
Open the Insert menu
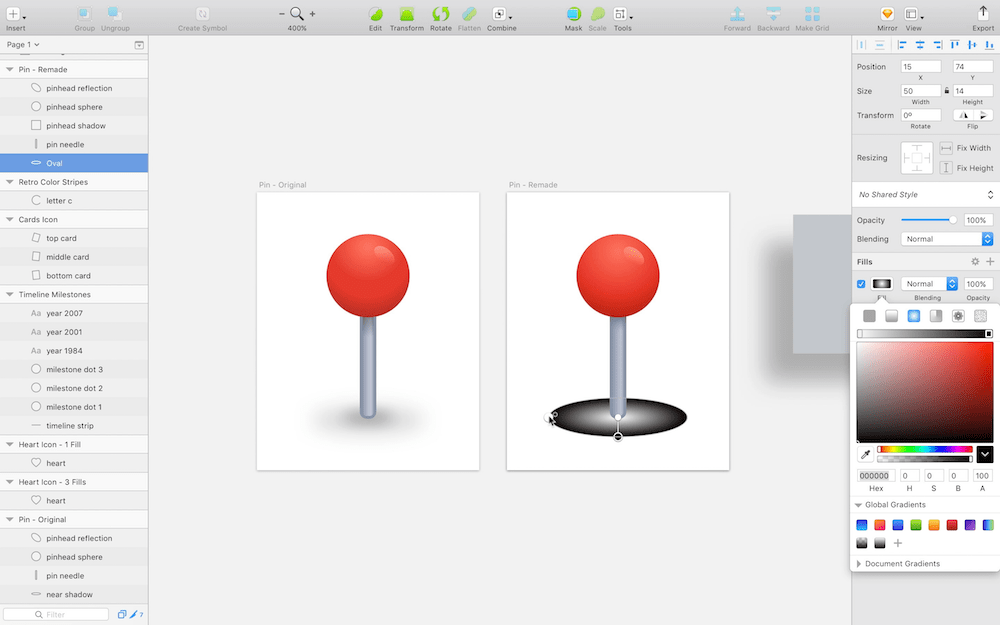[x=12, y=17]
